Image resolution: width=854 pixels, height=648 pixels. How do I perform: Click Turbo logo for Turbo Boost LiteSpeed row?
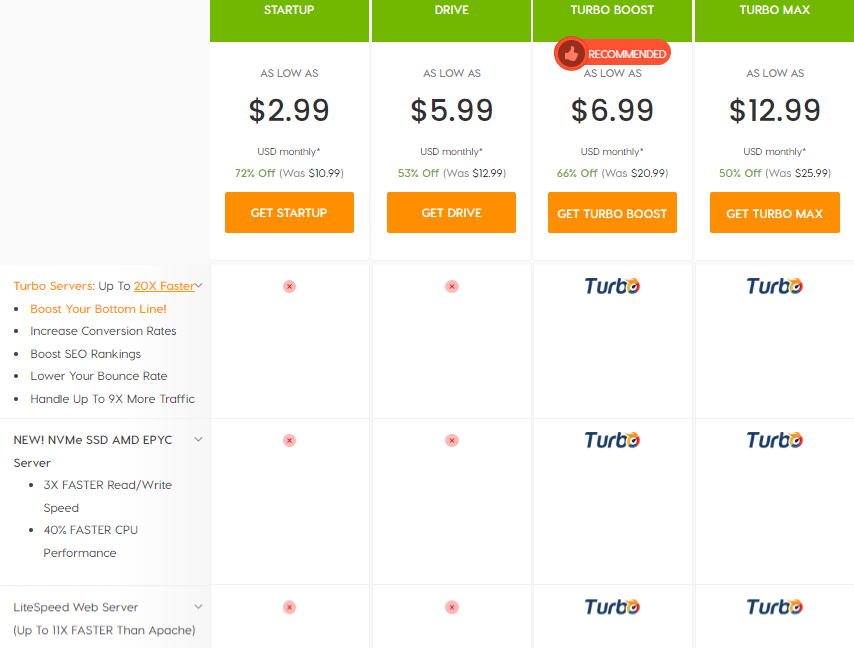pyautogui.click(x=612, y=607)
